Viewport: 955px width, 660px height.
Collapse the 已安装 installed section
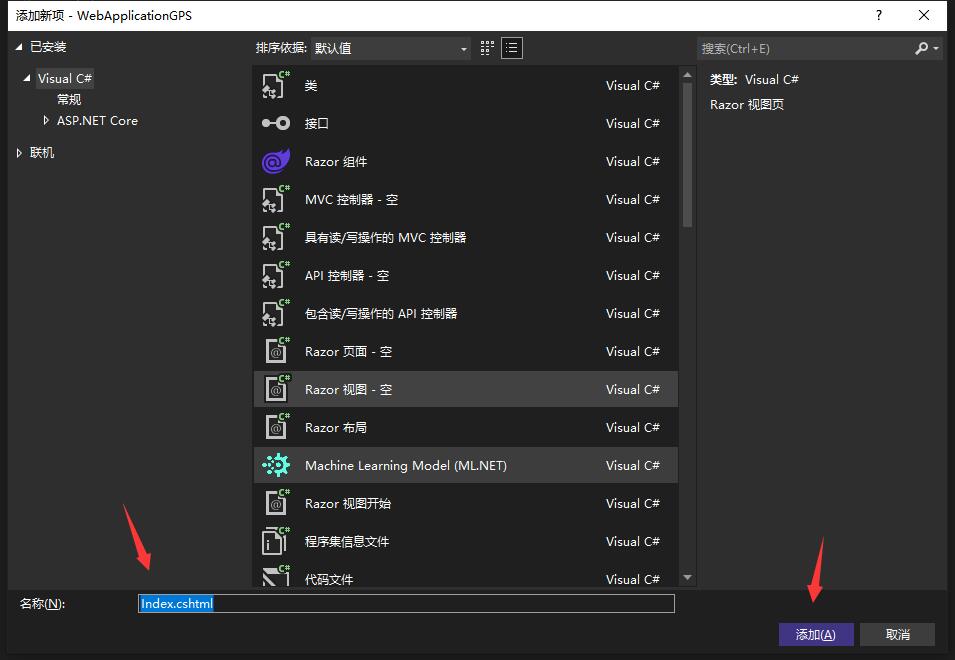pyautogui.click(x=20, y=47)
